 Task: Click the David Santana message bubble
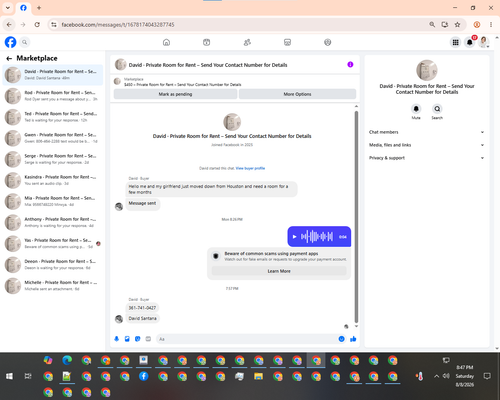(x=143, y=318)
